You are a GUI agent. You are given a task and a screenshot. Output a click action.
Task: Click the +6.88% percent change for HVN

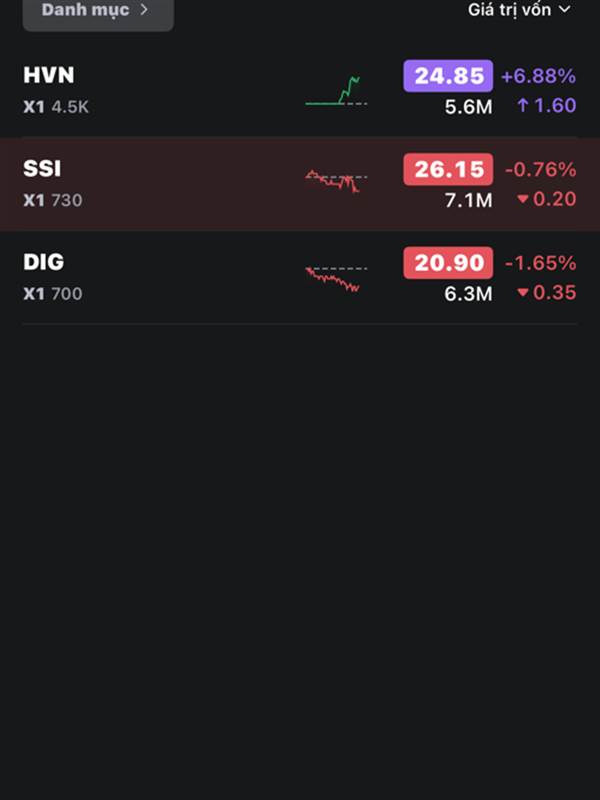click(539, 77)
